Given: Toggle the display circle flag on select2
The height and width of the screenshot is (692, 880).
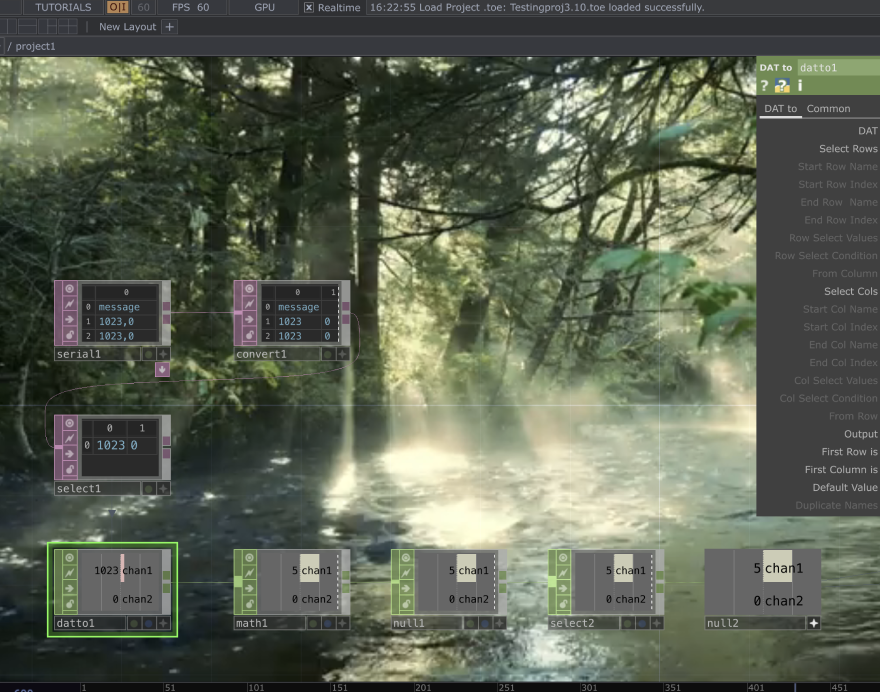Looking at the screenshot, I should 562,557.
